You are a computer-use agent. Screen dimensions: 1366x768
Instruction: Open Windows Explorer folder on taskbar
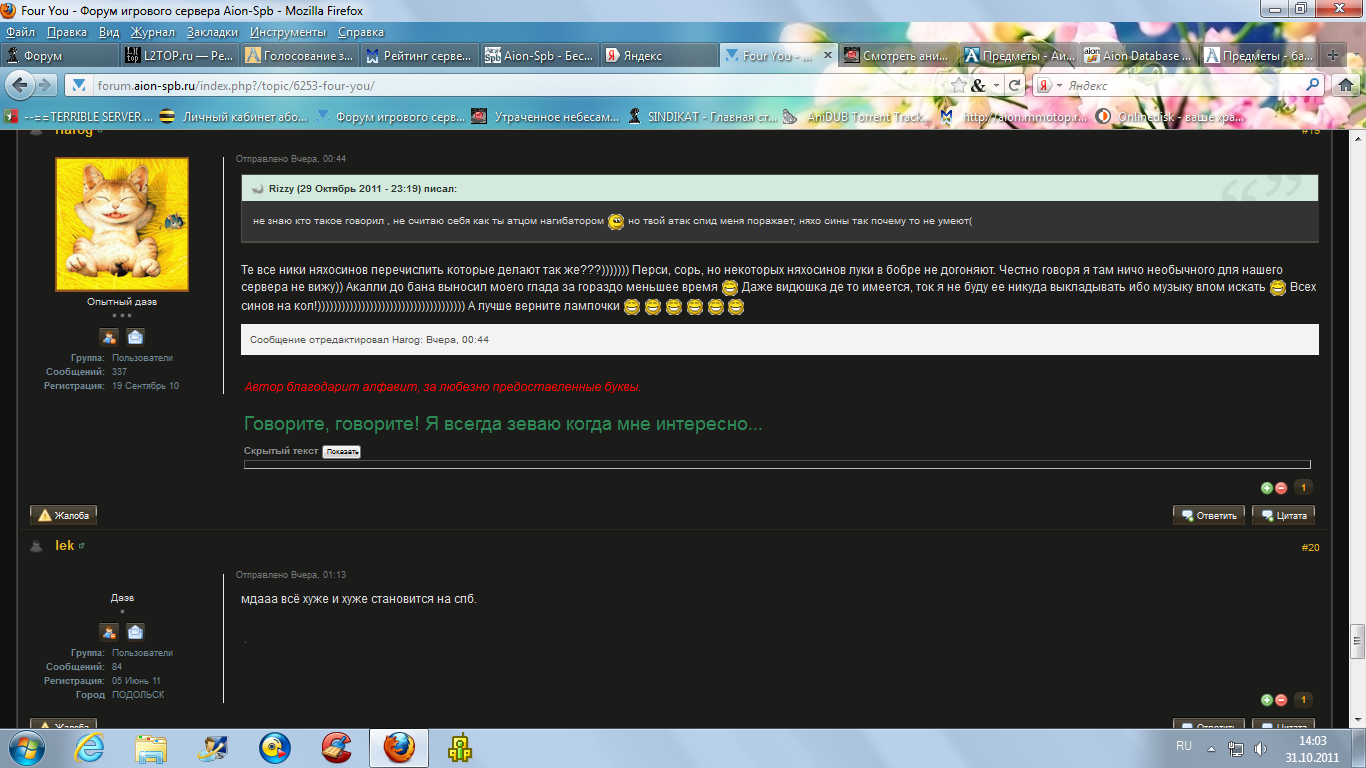[x=152, y=748]
